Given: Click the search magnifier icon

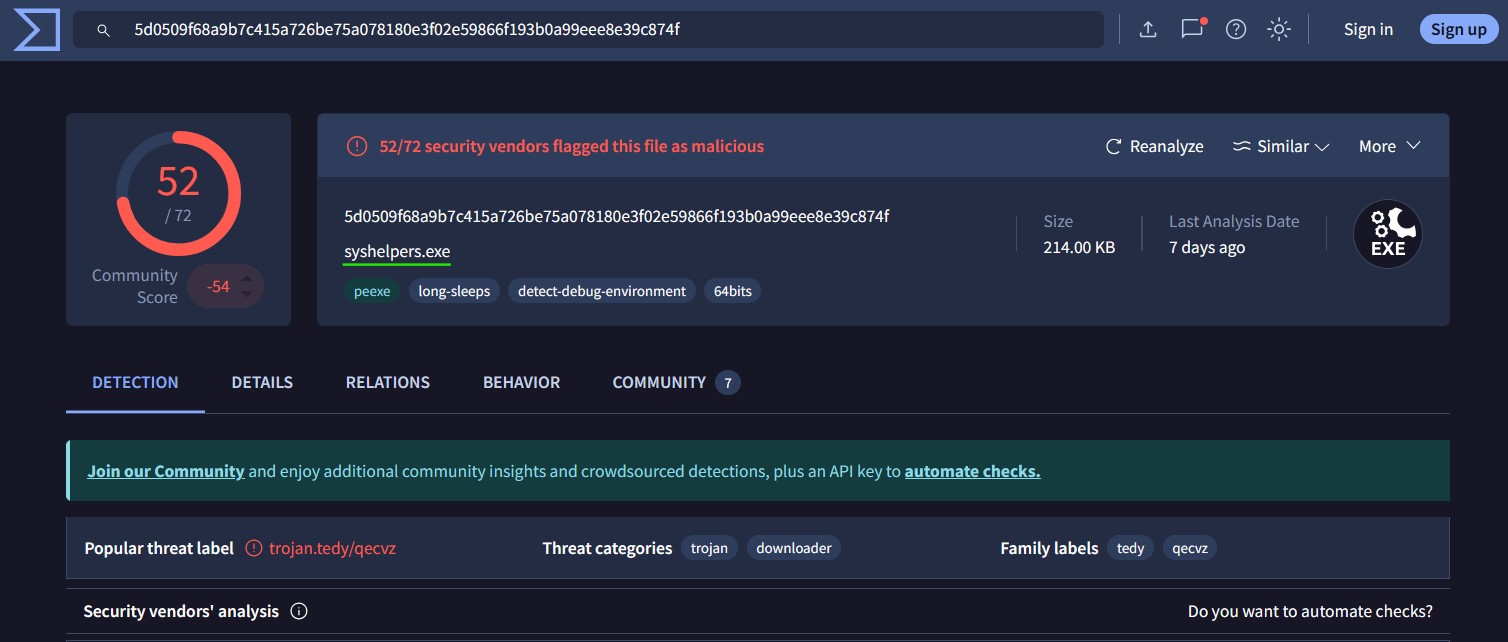Looking at the screenshot, I should (103, 30).
